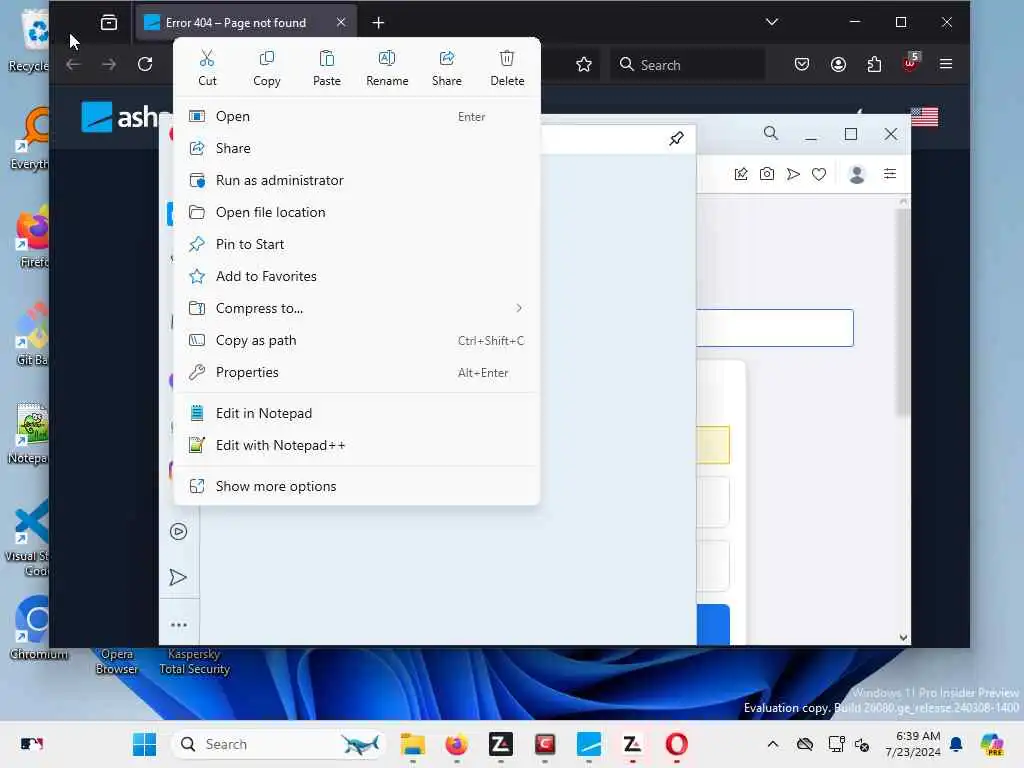
Task: Open a new Firefox tab
Action: point(378,23)
